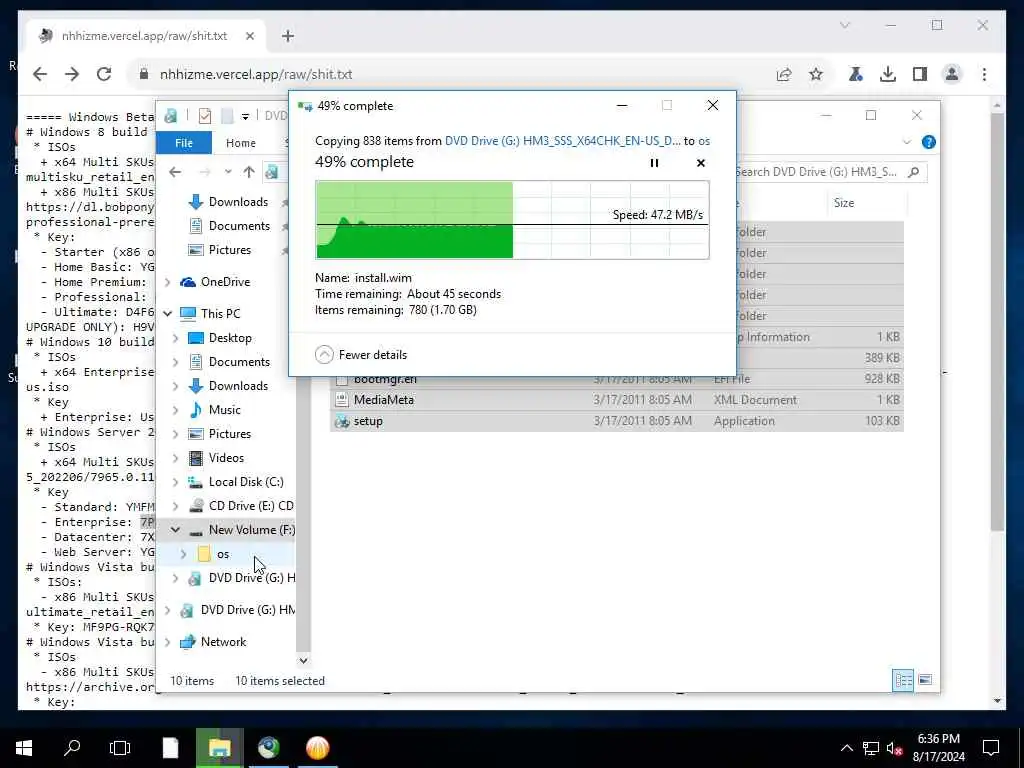The height and width of the screenshot is (768, 1024).
Task: Reload the browser page
Action: click(x=104, y=74)
